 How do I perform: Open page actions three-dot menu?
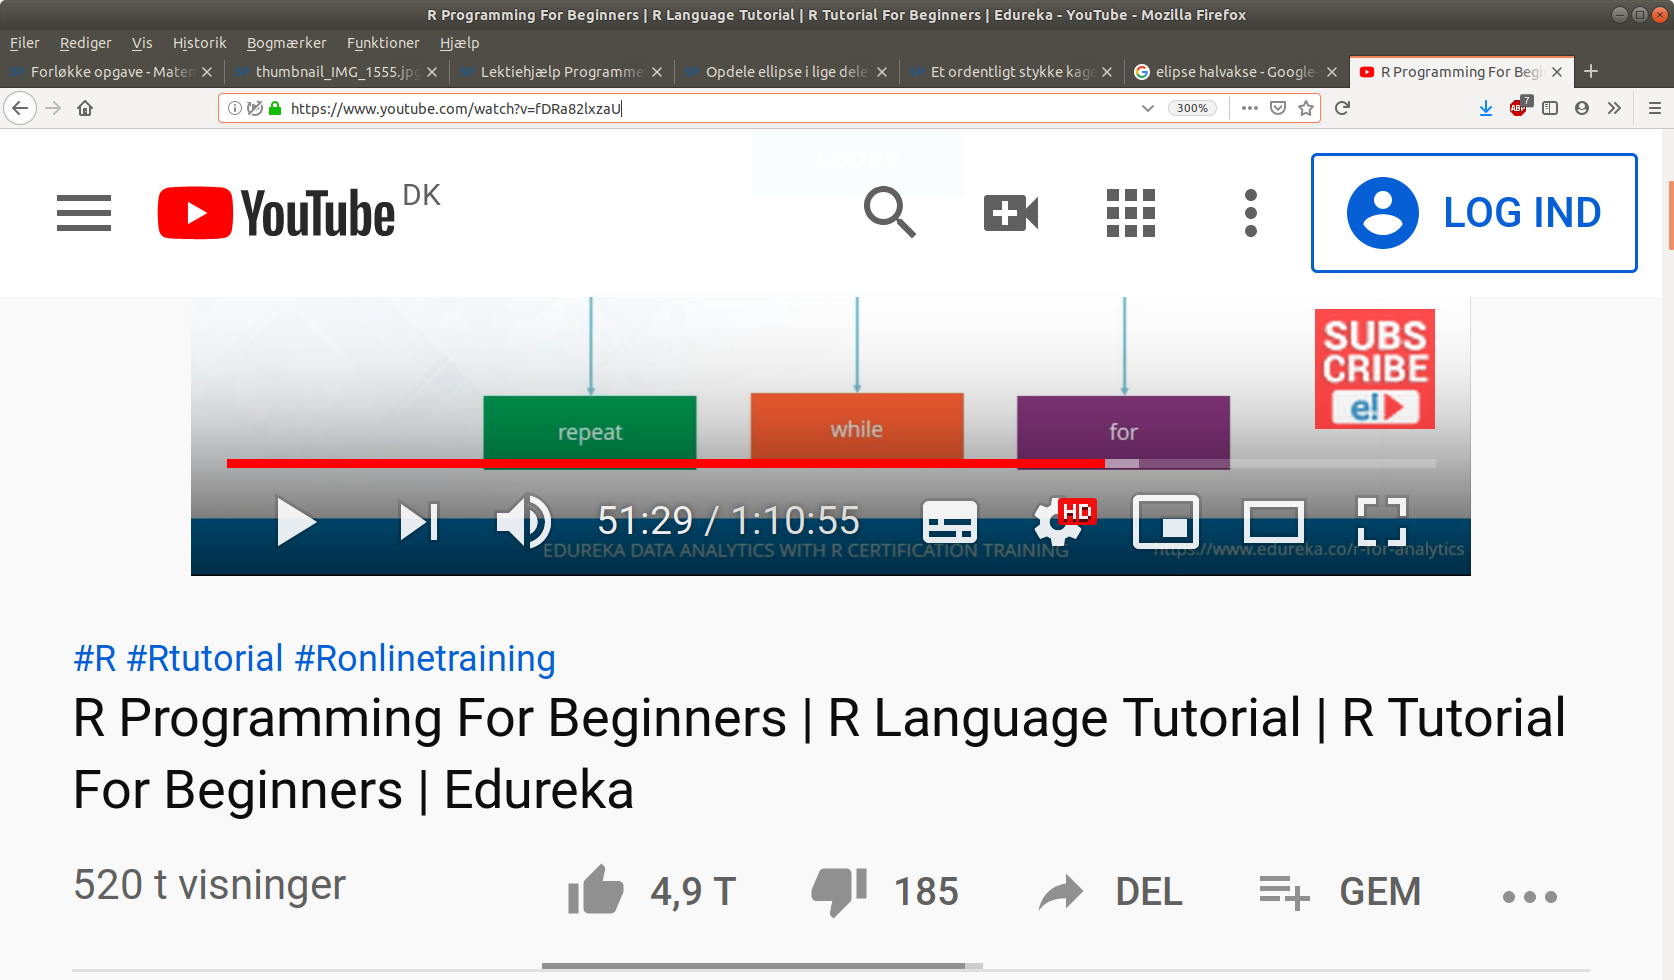[x=1250, y=108]
